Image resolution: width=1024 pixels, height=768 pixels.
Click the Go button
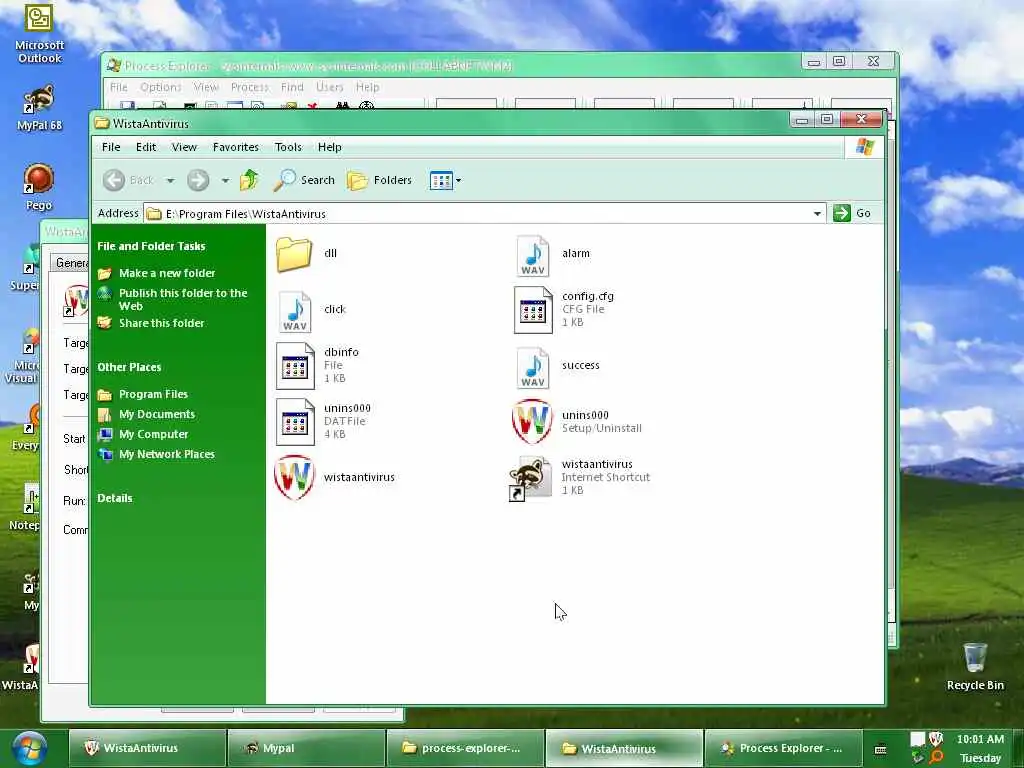[852, 213]
